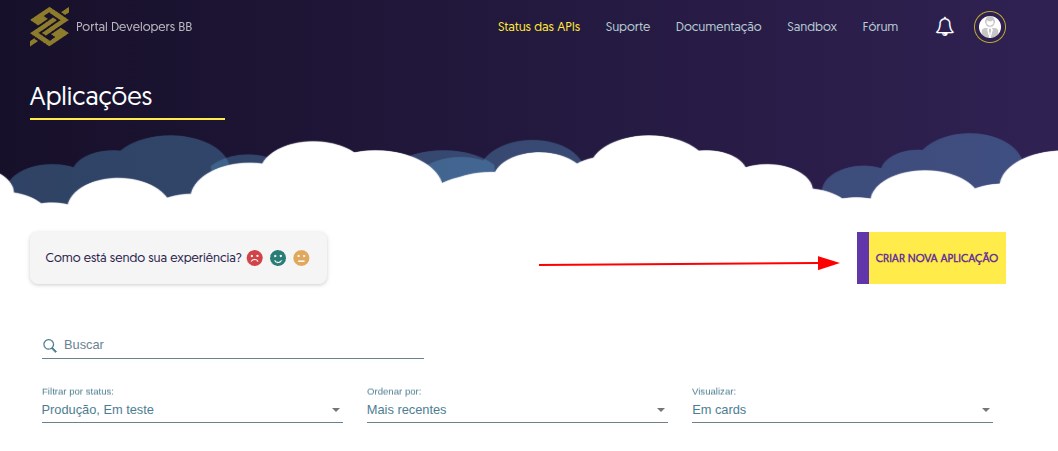Visit the Fórum link
Image resolution: width=1058 pixels, height=451 pixels.
click(x=880, y=27)
